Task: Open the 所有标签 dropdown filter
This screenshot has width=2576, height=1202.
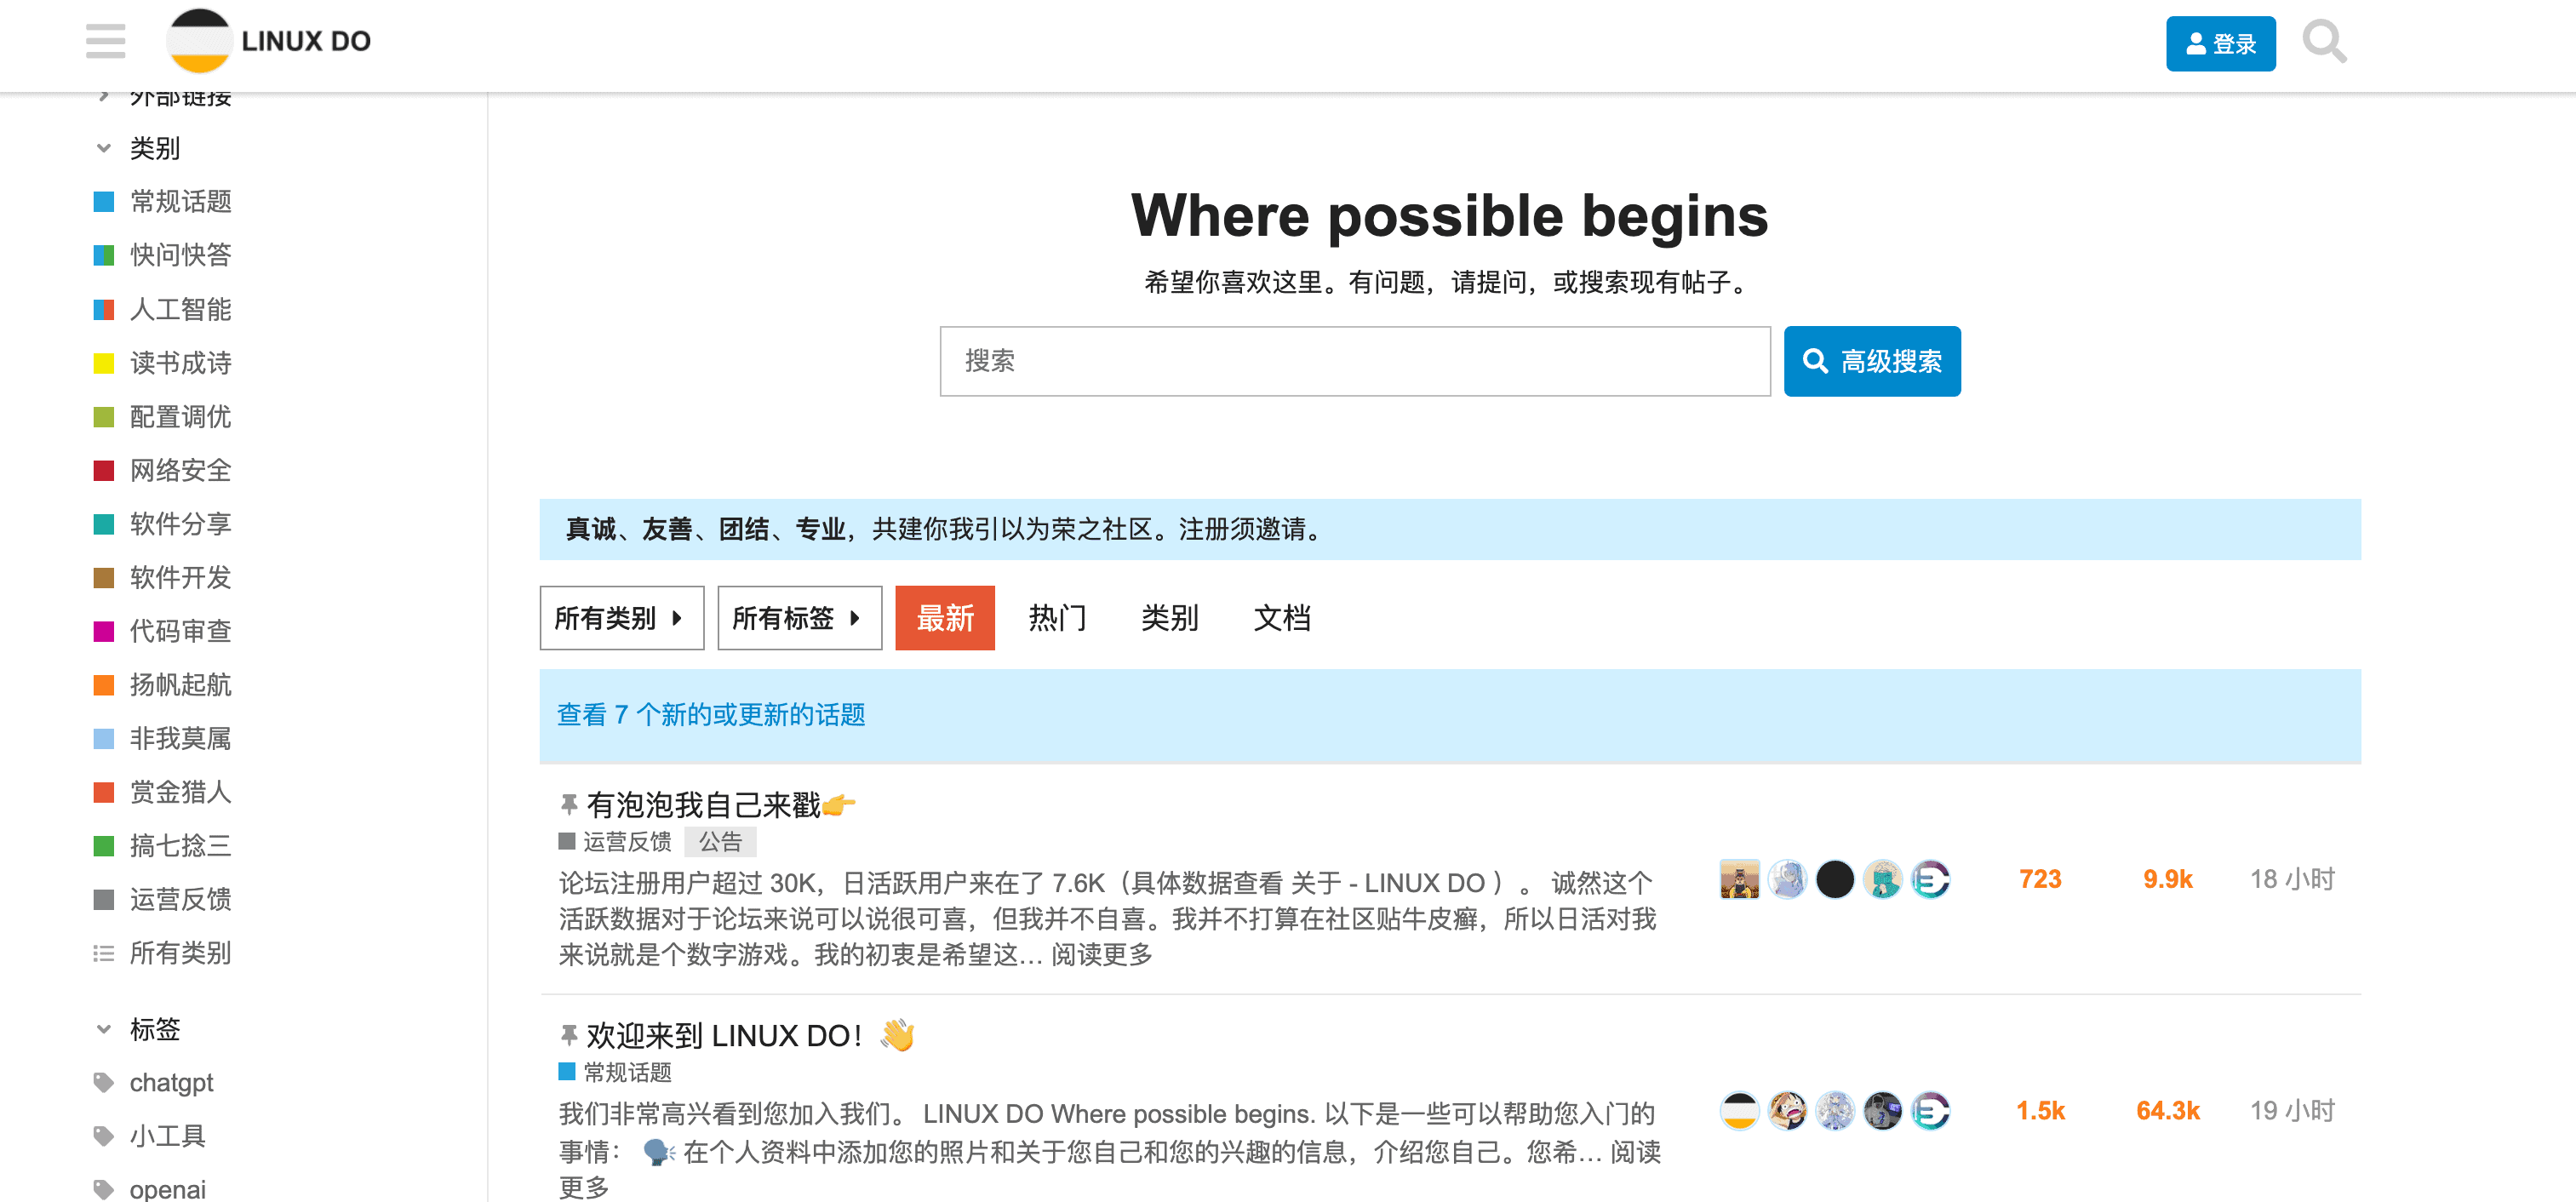Action: coord(799,618)
